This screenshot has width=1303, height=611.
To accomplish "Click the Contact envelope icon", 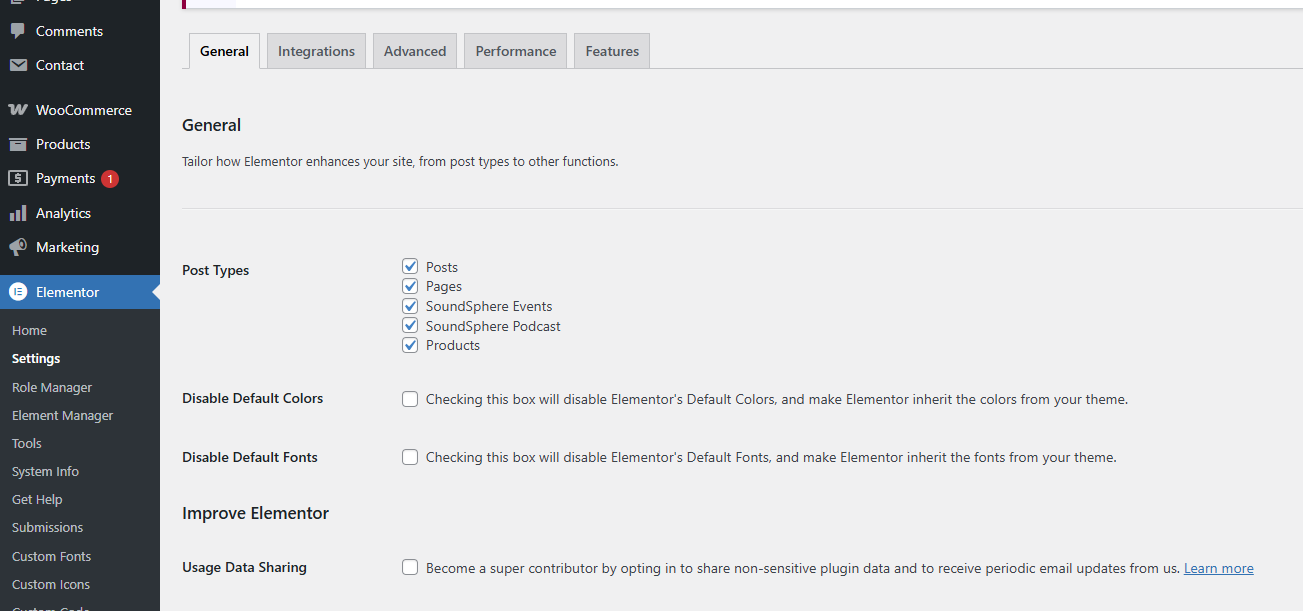I will pyautogui.click(x=18, y=65).
